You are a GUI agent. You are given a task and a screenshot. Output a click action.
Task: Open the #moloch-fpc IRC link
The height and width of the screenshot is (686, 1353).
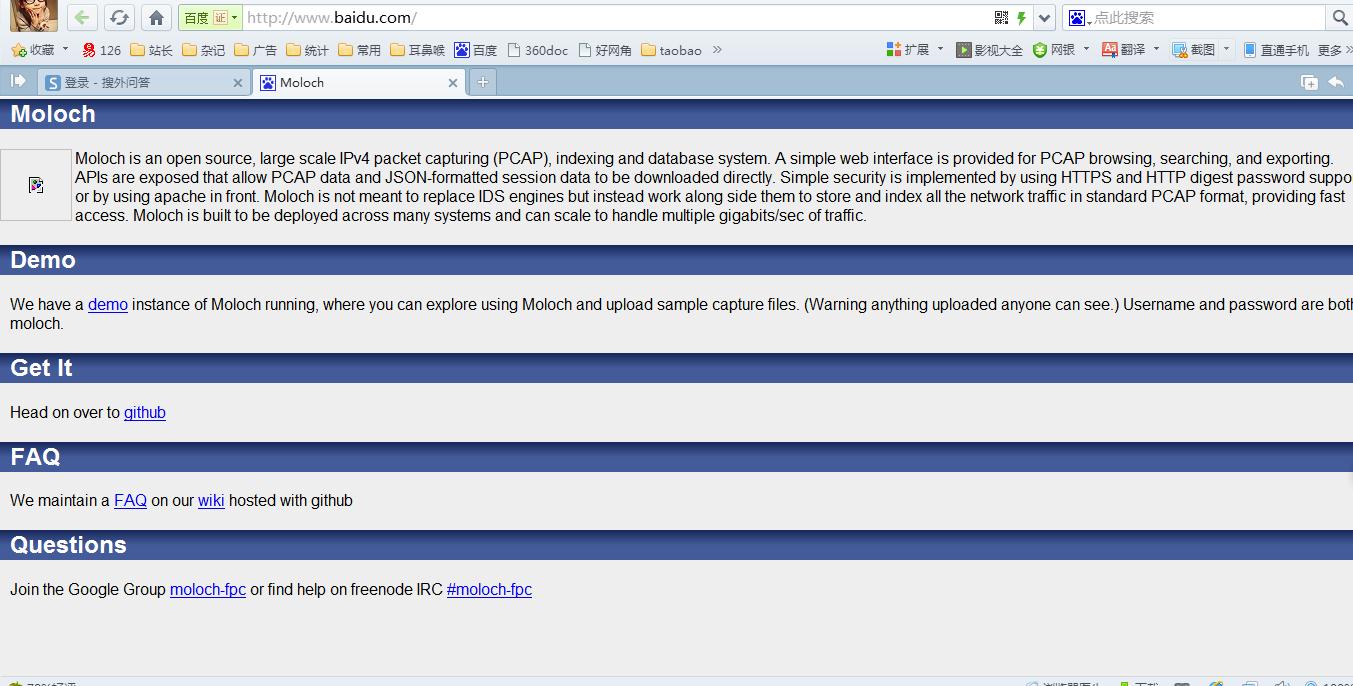489,589
